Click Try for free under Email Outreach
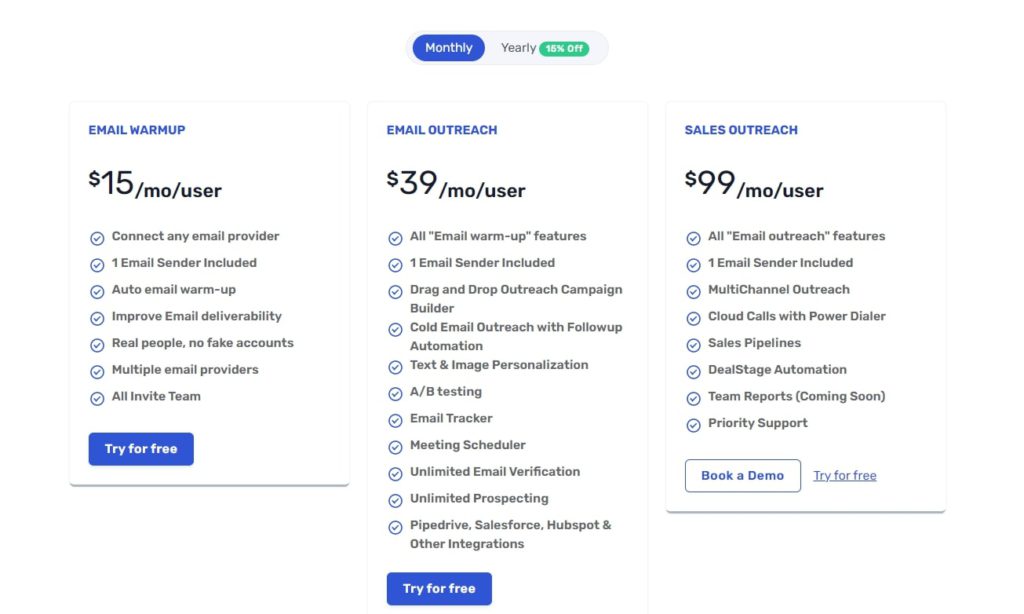 pyautogui.click(x=439, y=589)
